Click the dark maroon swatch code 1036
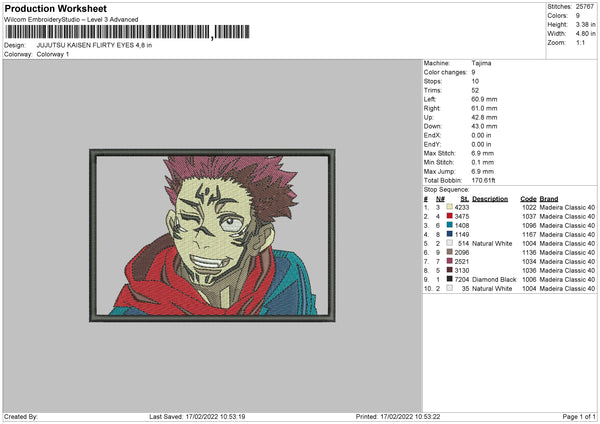600x424 pixels. point(450,270)
